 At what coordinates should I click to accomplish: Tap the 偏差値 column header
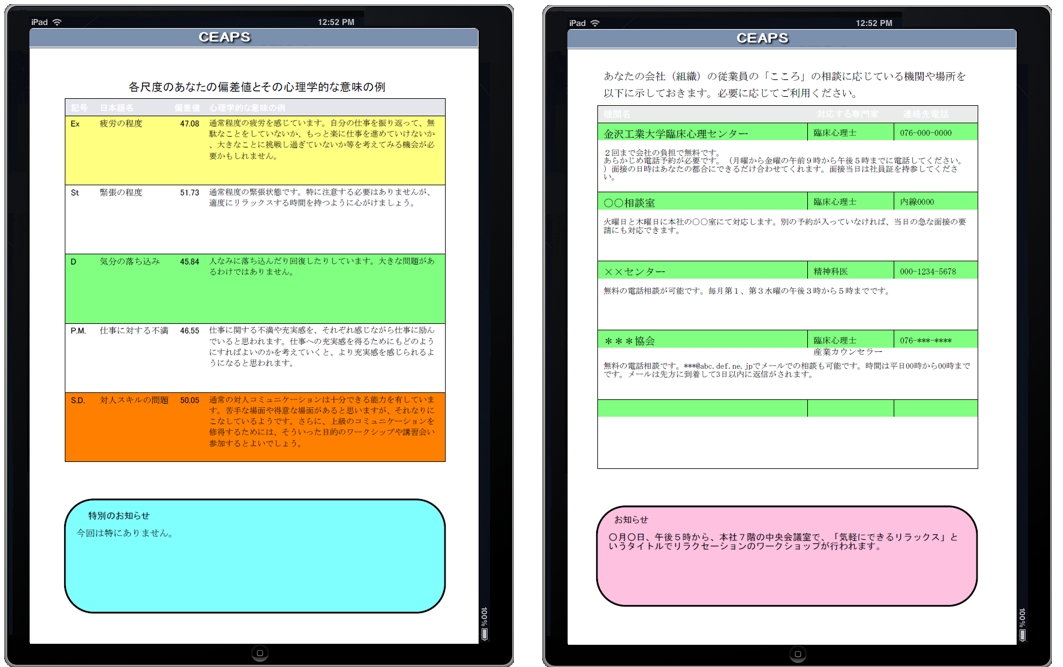coord(187,107)
